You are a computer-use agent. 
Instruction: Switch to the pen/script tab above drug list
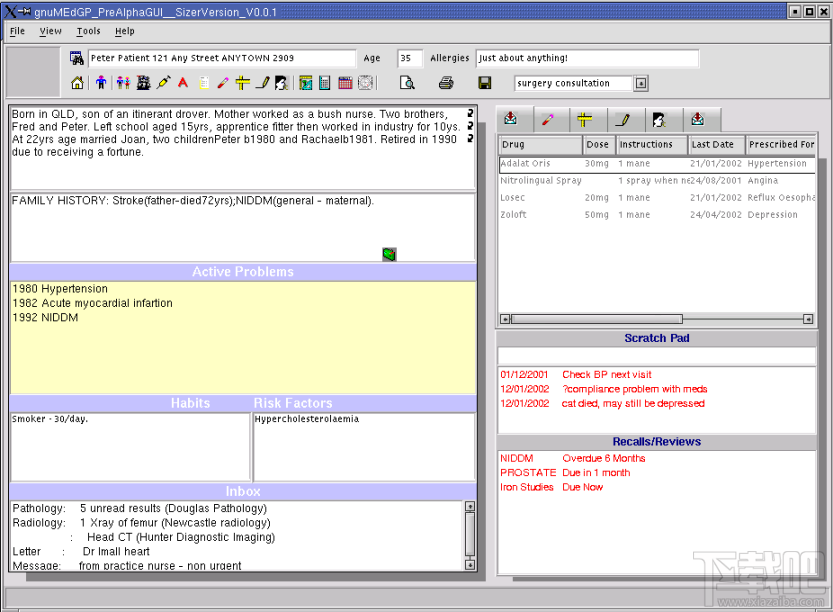(x=620, y=119)
